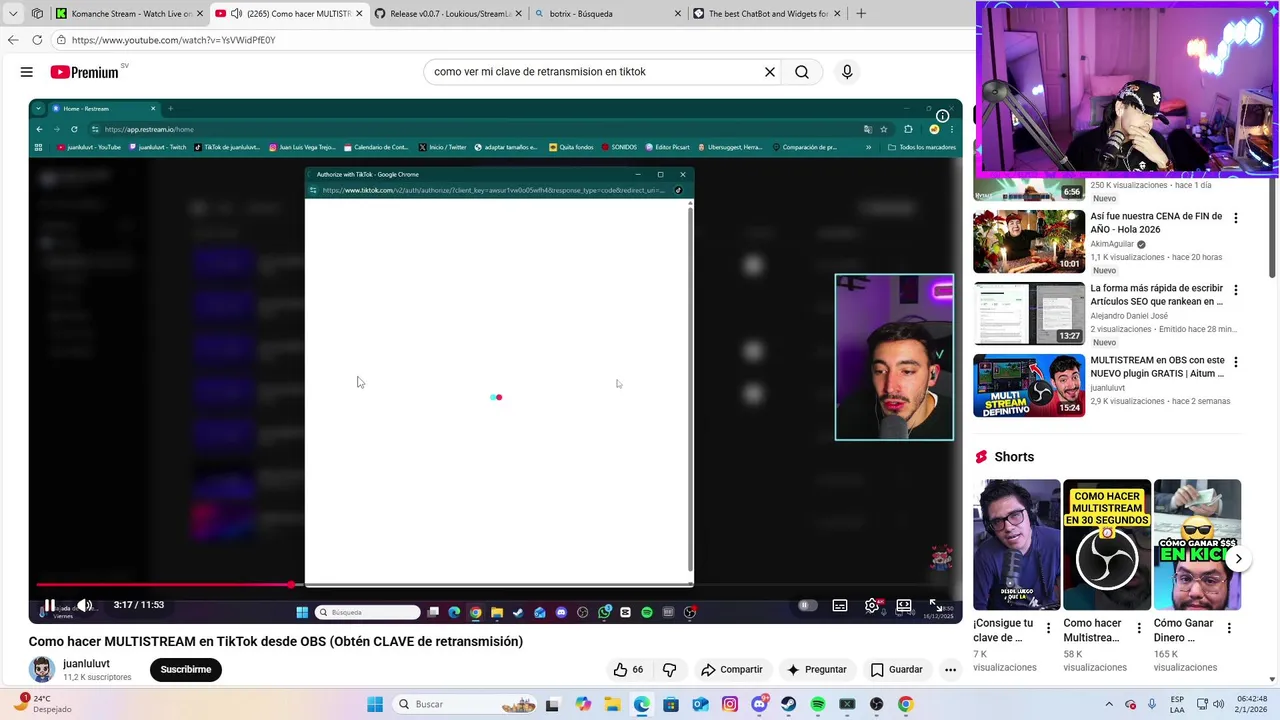The image size is (1280, 720).
Task: Open the 15:24 MULTISTREAM DEFINITIVO thumbnail
Action: (1029, 386)
